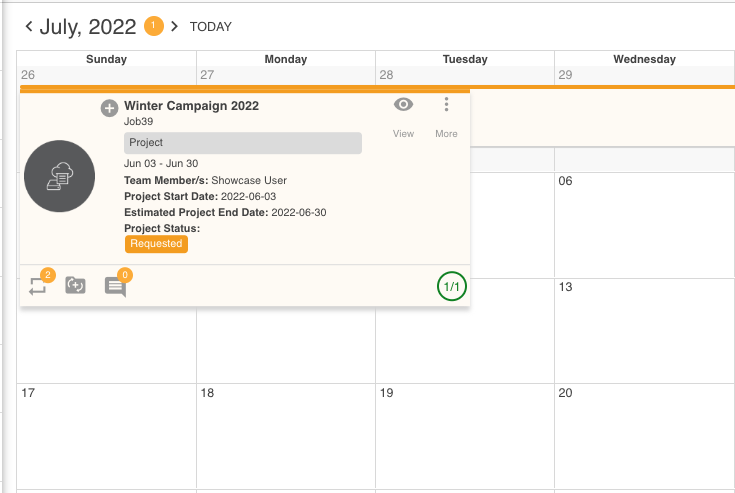
Task: Open the Winter Campaign 2022 title
Action: point(191,106)
